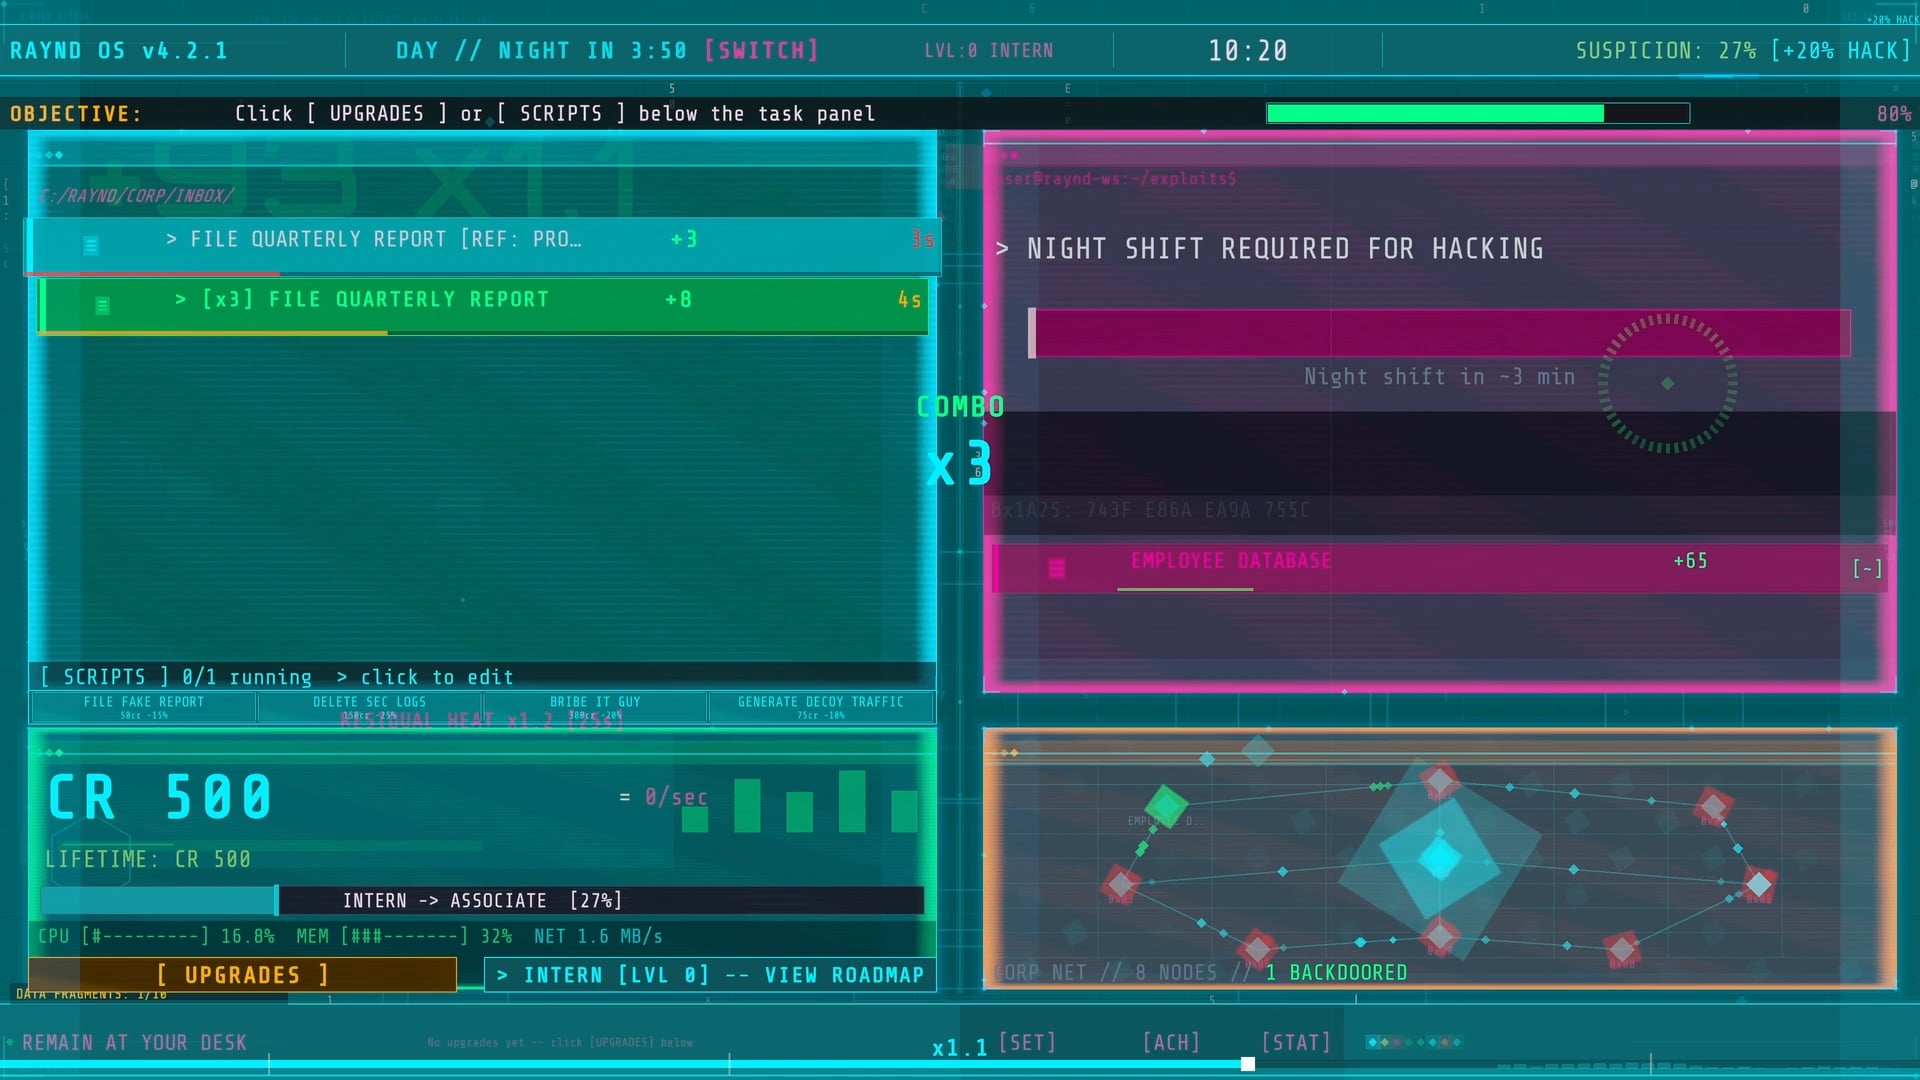The image size is (1920, 1080).
Task: Click the document icon on the x3 quarterly report task
Action: click(x=102, y=305)
